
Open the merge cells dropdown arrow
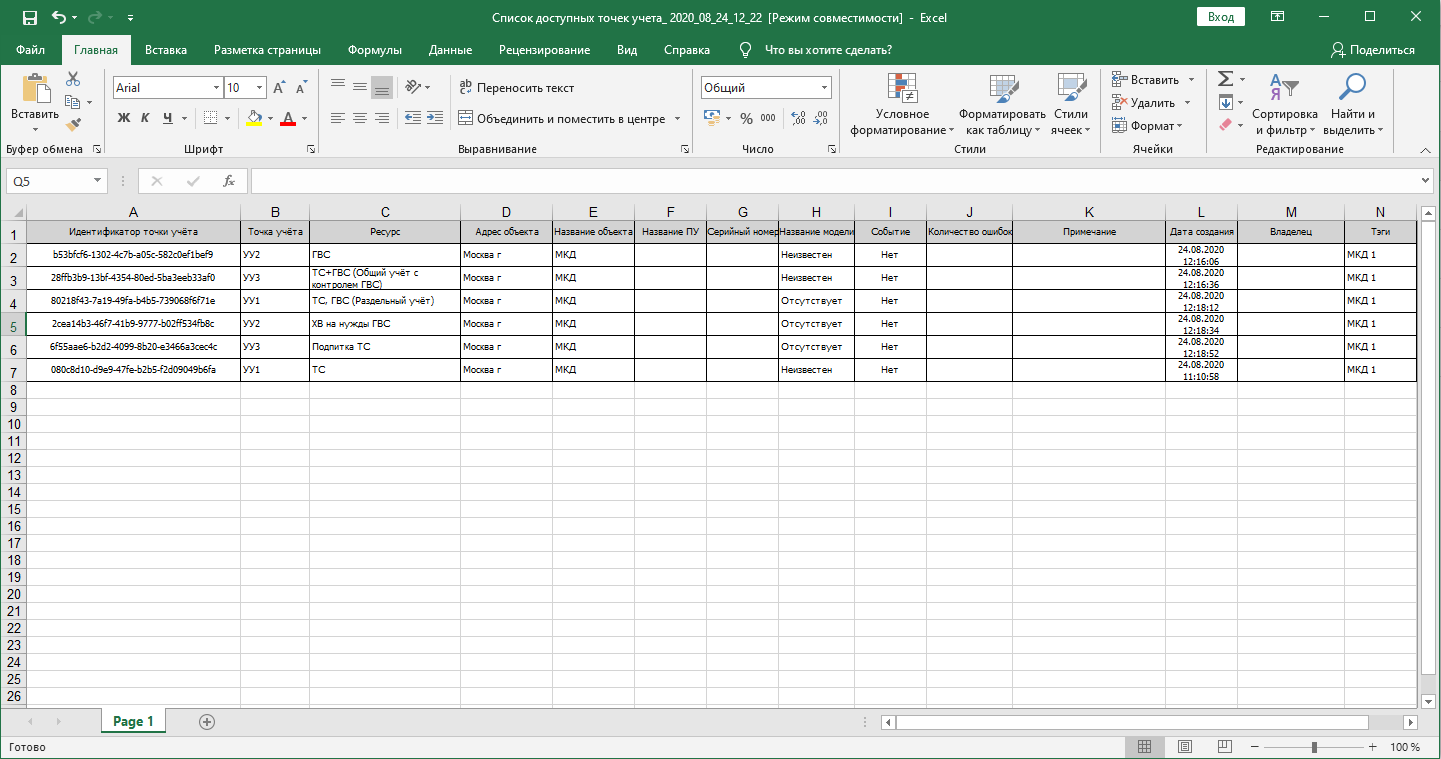tap(677, 119)
